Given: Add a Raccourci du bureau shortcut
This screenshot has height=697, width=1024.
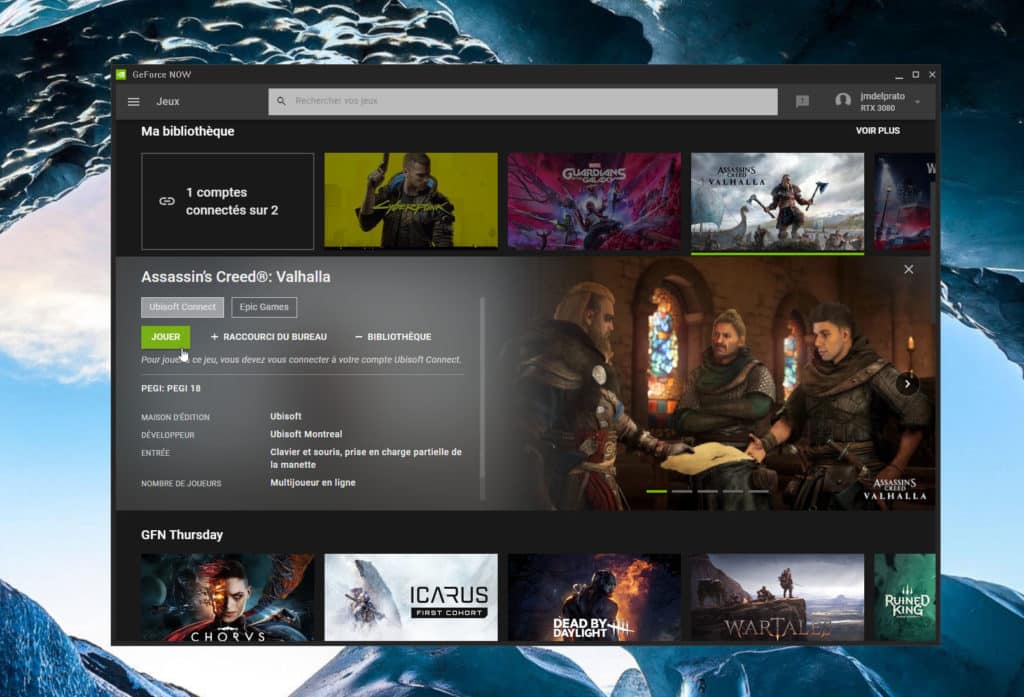Looking at the screenshot, I should [x=268, y=337].
